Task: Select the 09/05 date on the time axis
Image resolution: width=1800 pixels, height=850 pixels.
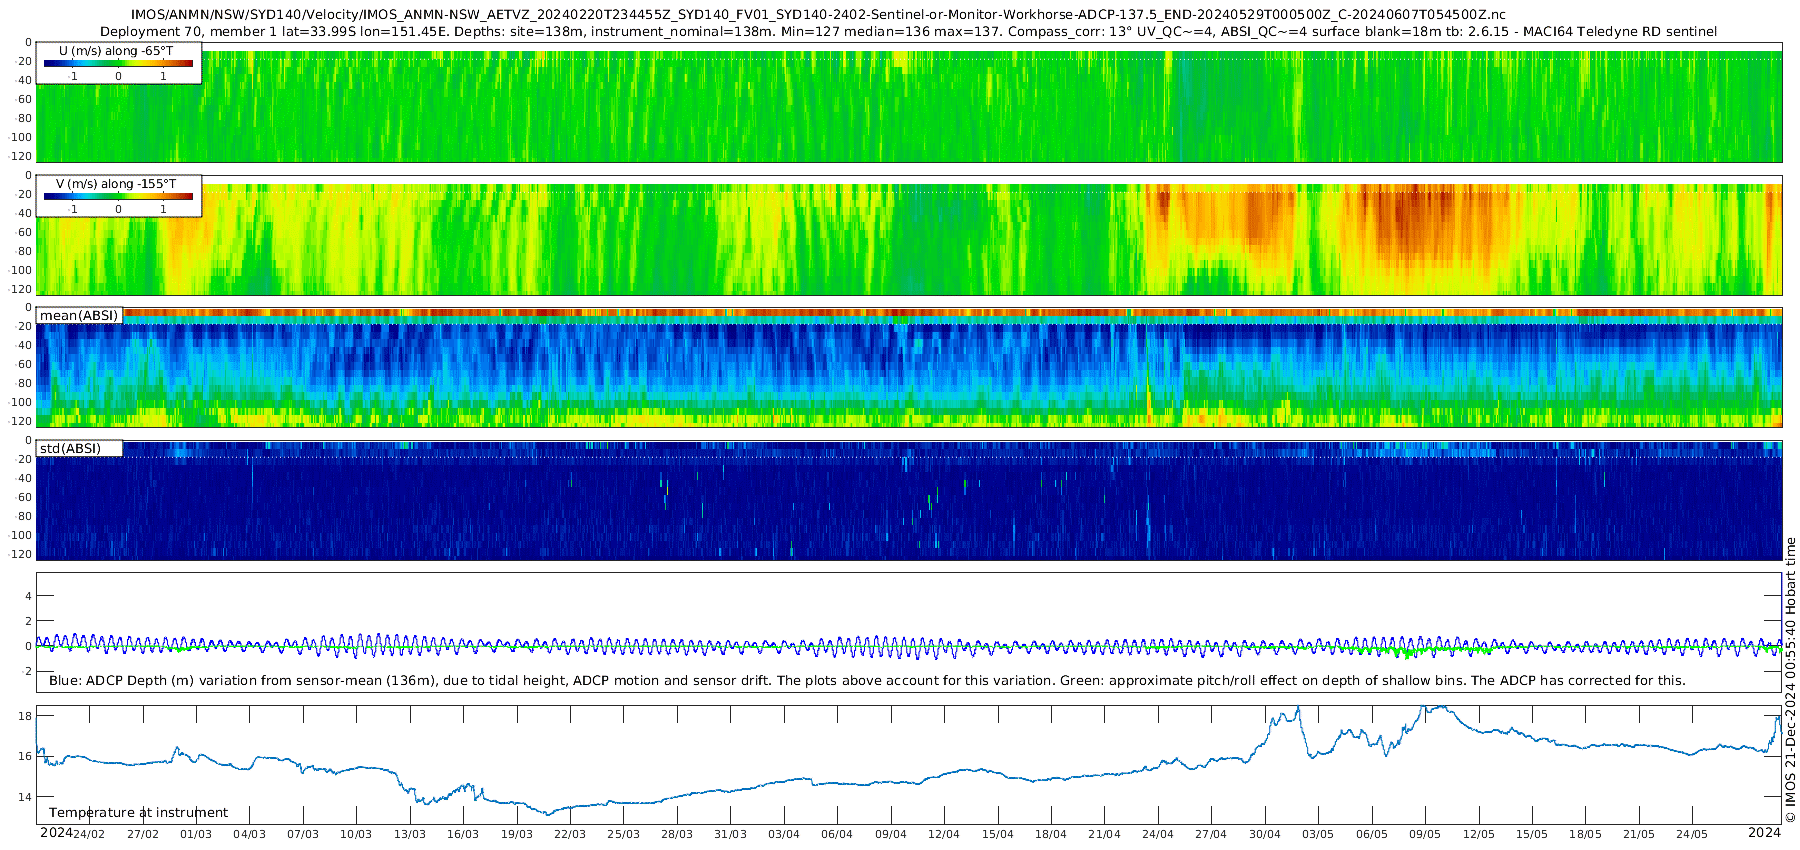Action: (1425, 834)
